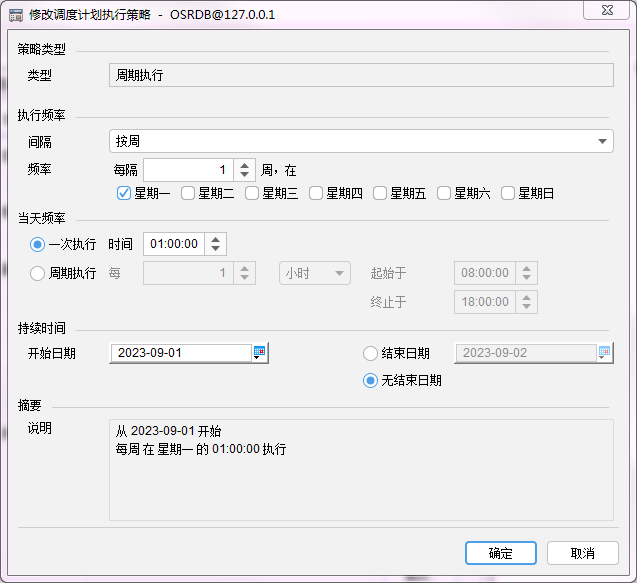Increase the 时间 01:00:00 value
Viewport: 637px width, 583px height.
point(215,239)
